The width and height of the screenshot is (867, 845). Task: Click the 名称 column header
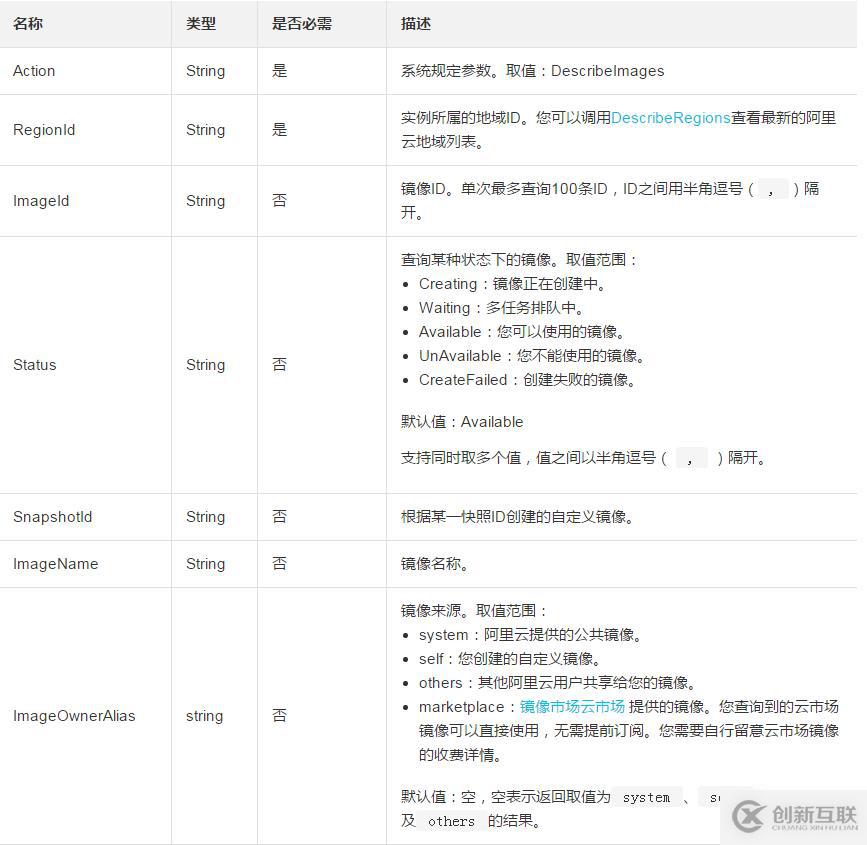point(28,24)
